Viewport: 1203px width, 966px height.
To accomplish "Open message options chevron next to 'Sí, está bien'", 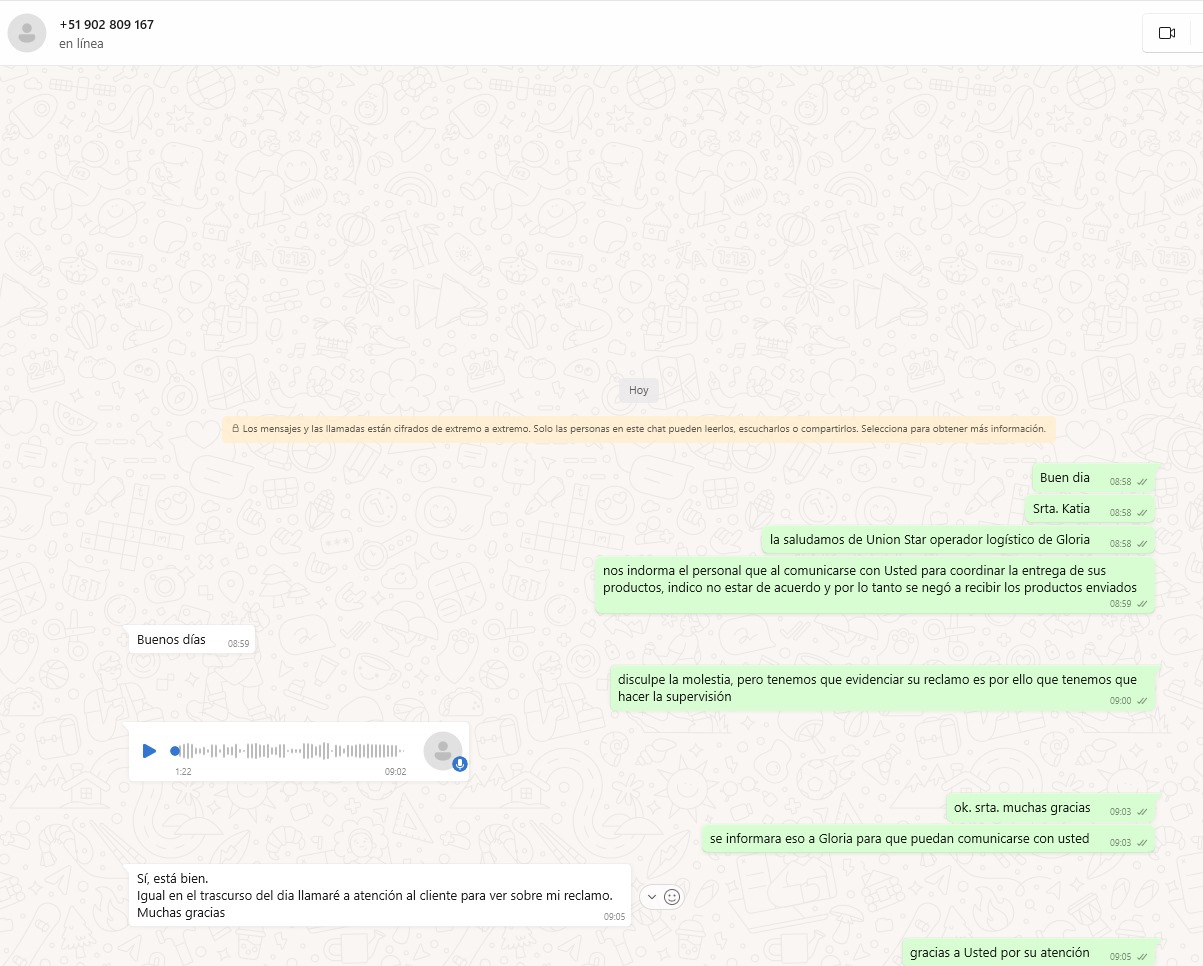I will tap(652, 897).
